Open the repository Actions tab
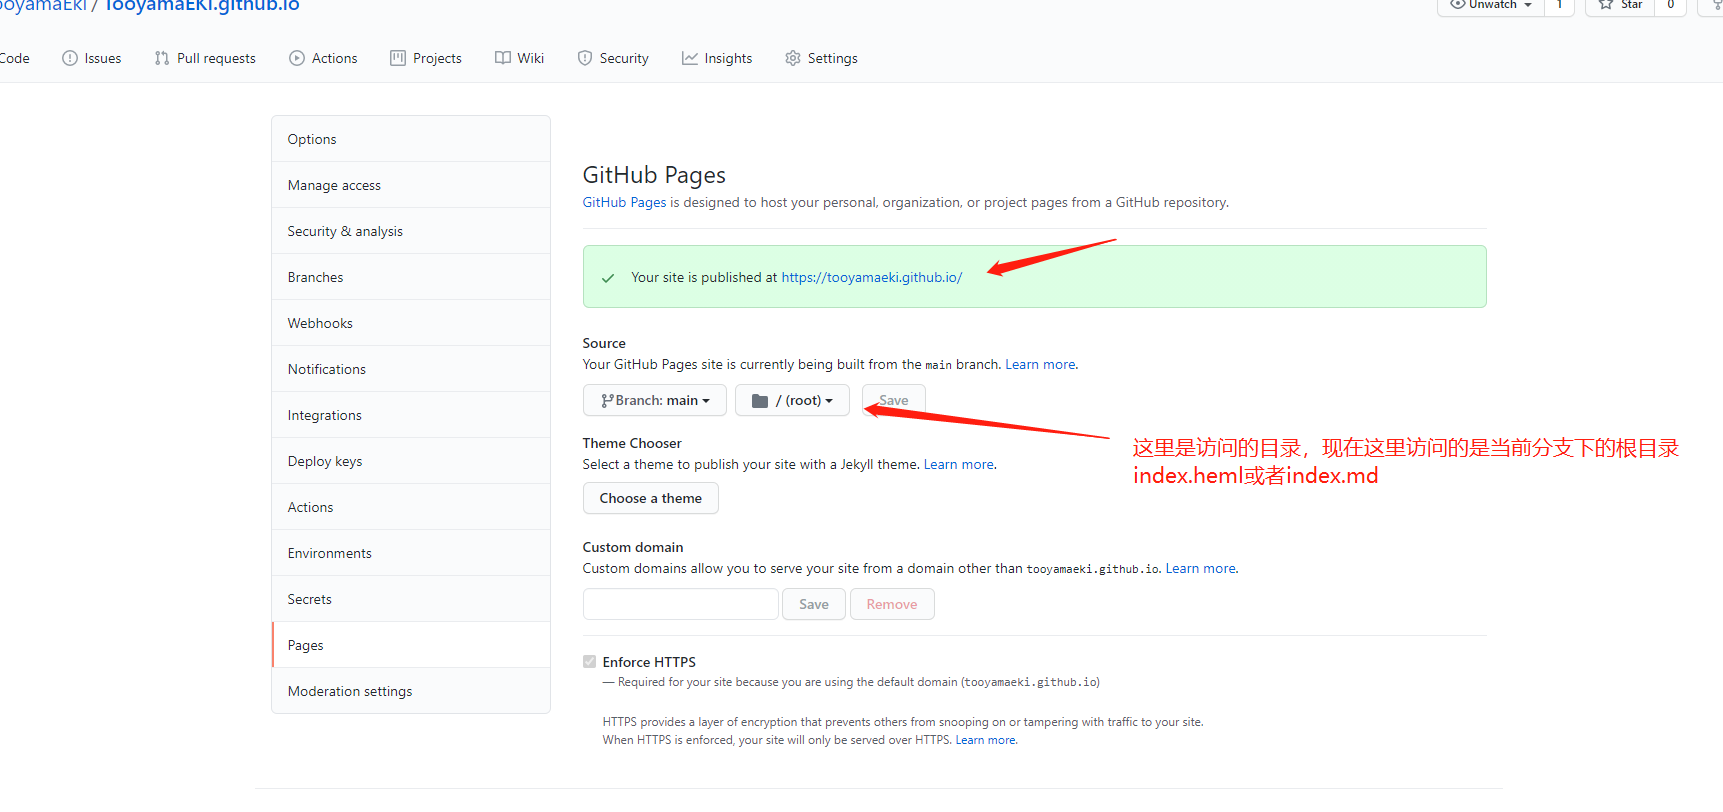This screenshot has width=1723, height=812. (x=323, y=58)
